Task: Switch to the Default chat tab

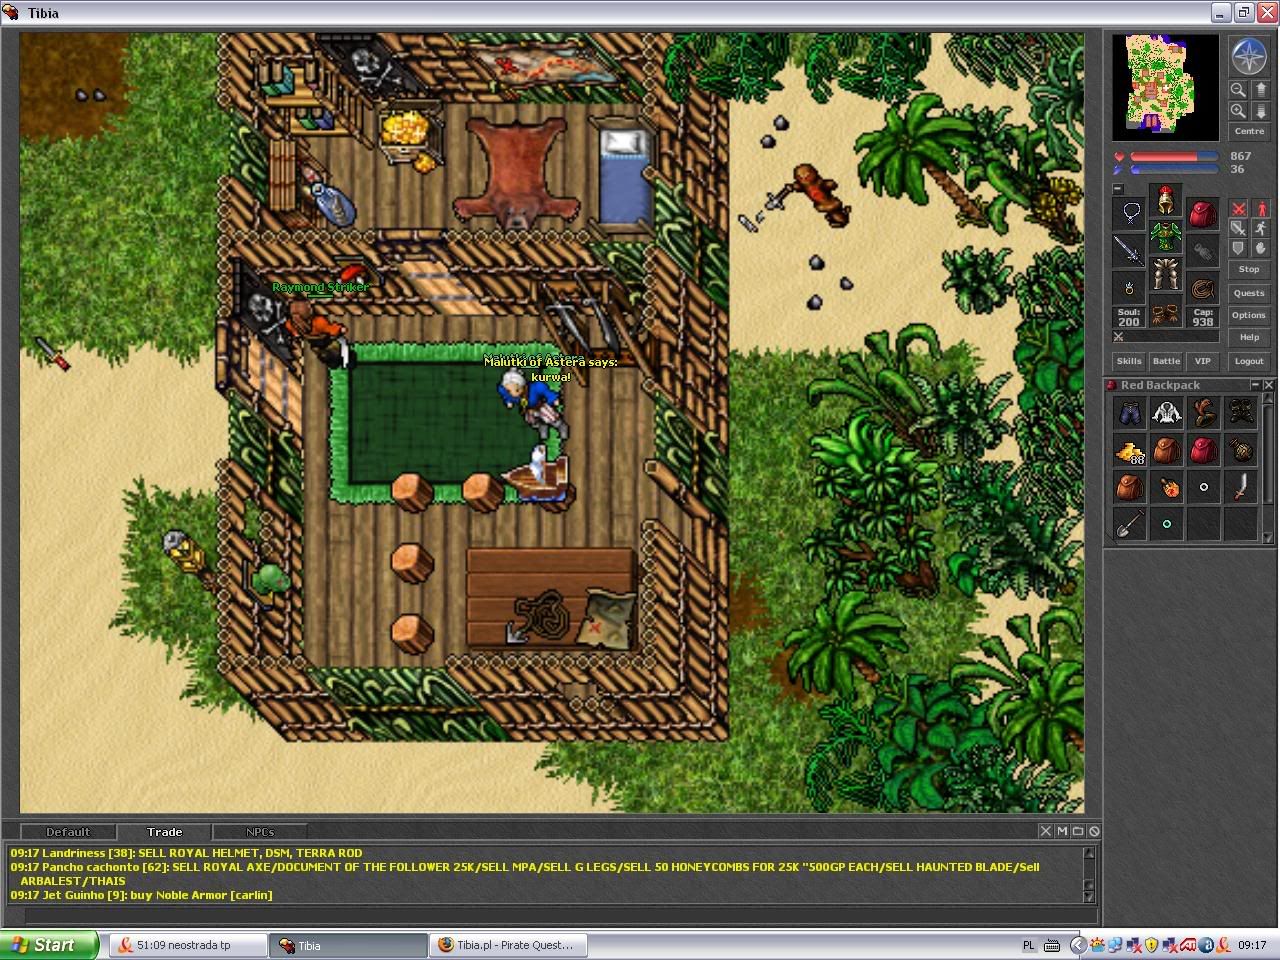Action: click(x=68, y=832)
